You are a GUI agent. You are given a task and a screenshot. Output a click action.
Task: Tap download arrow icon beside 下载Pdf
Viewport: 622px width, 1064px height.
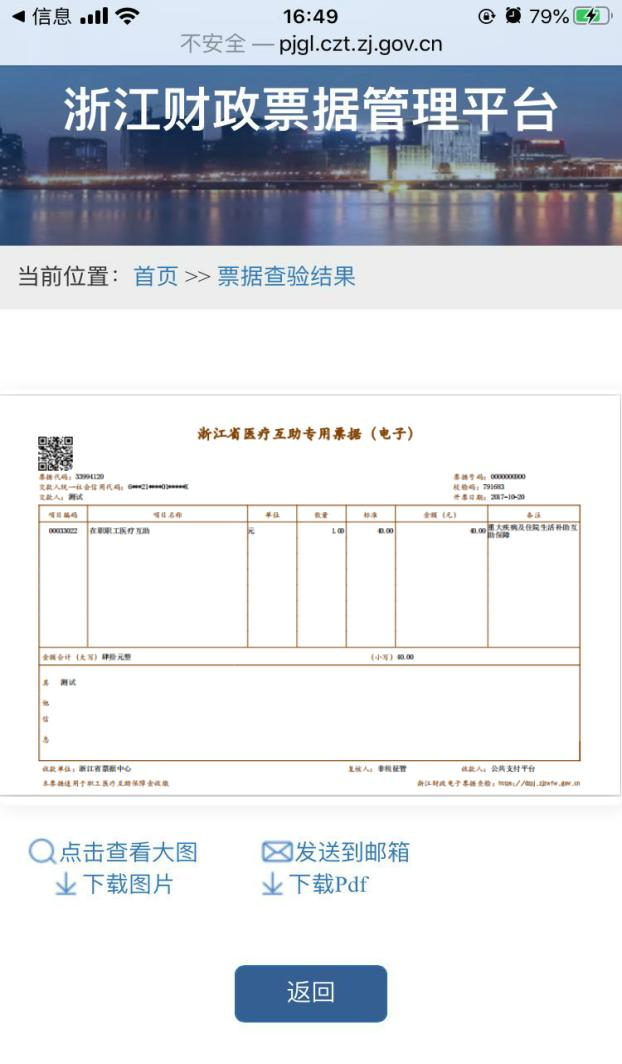pos(272,884)
